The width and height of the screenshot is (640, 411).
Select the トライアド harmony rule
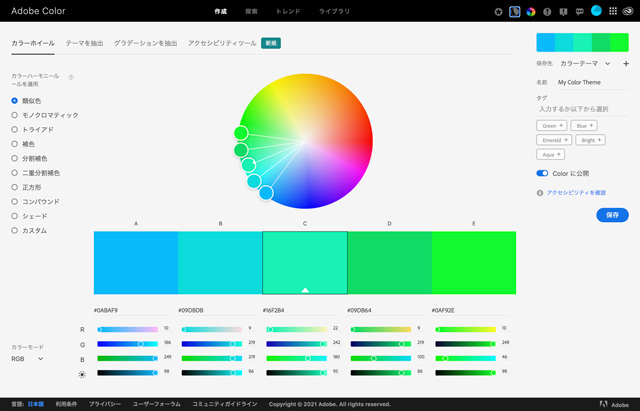33,129
